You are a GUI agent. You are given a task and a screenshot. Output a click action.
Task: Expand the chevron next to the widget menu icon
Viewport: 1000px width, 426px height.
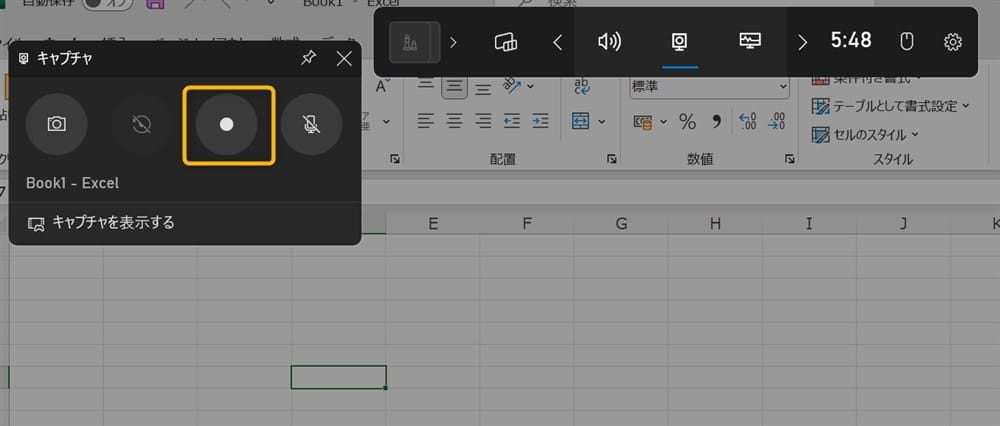[453, 43]
